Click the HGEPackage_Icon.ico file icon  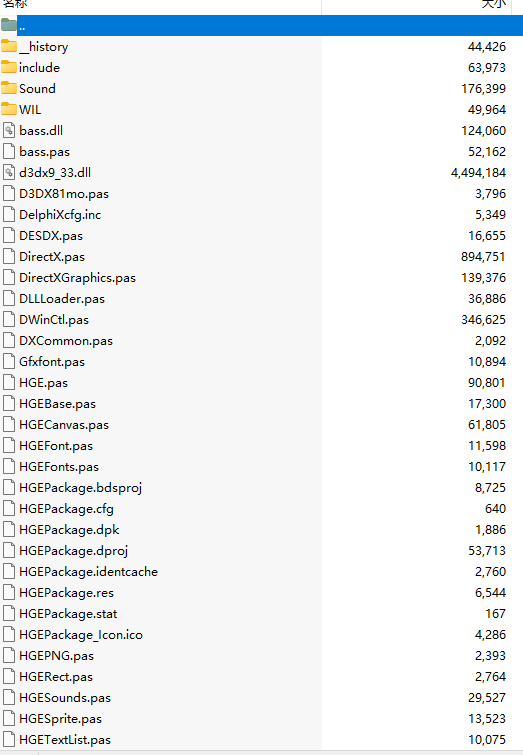(9, 635)
